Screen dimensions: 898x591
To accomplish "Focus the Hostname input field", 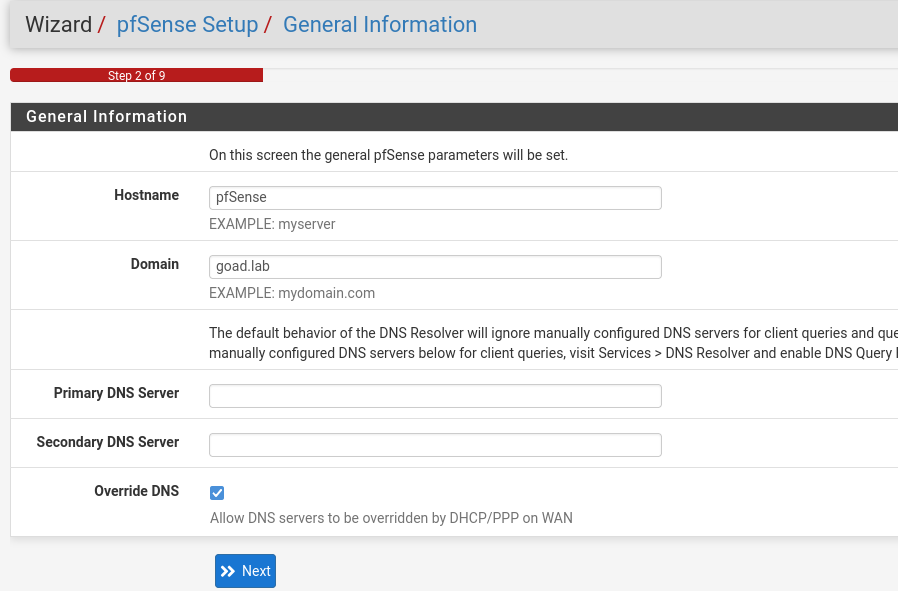I will [x=435, y=198].
